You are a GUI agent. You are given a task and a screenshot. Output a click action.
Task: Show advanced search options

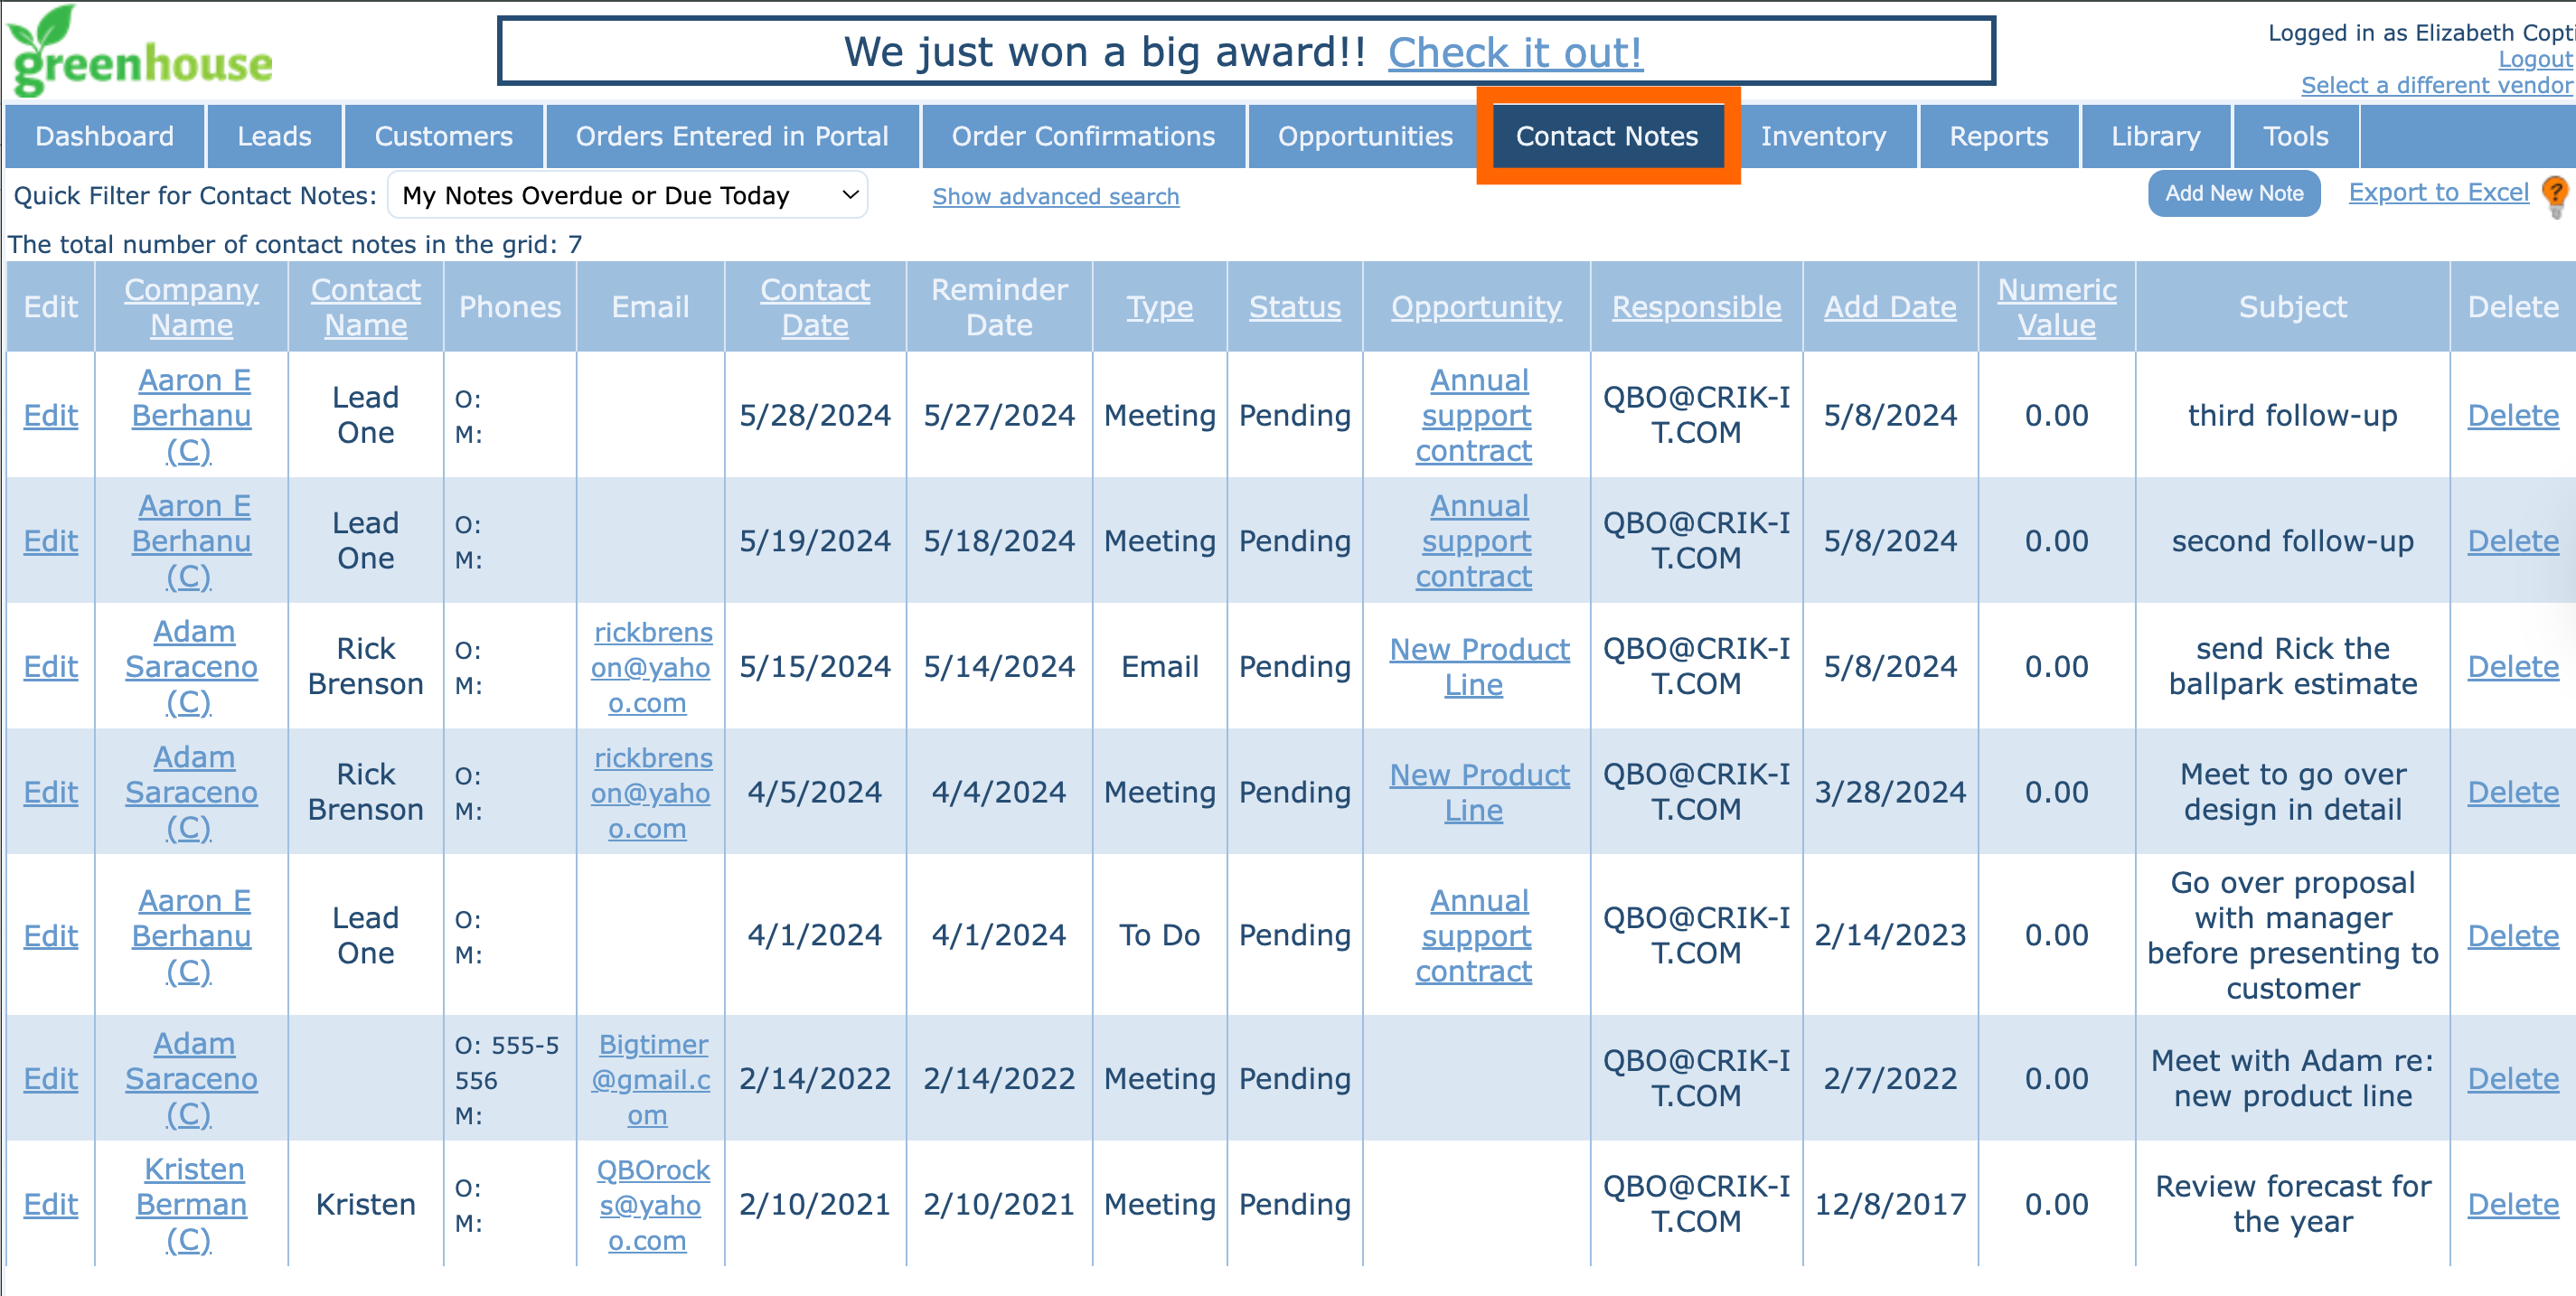1055,196
